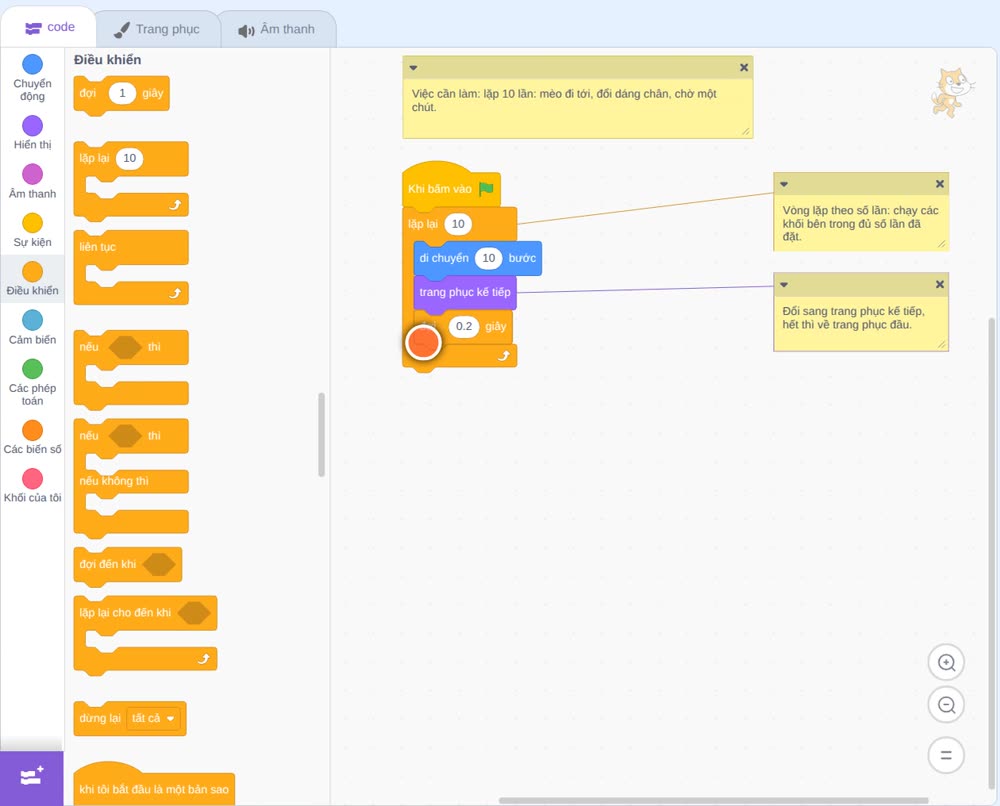1000x806 pixels.
Task: Select the Chuyển động category circle
Action: (x=33, y=64)
